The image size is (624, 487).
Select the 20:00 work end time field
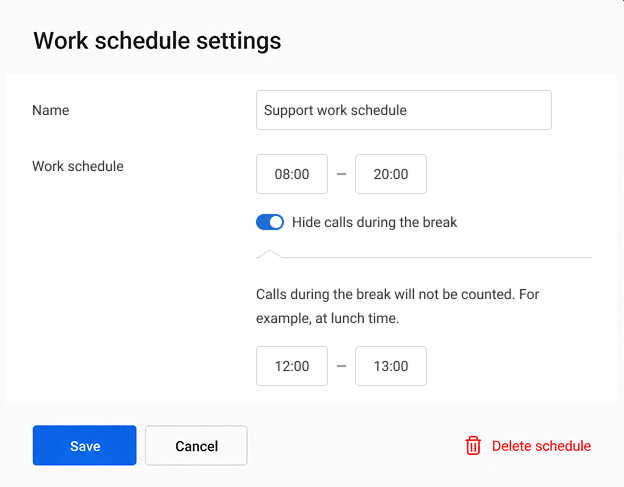pos(391,174)
